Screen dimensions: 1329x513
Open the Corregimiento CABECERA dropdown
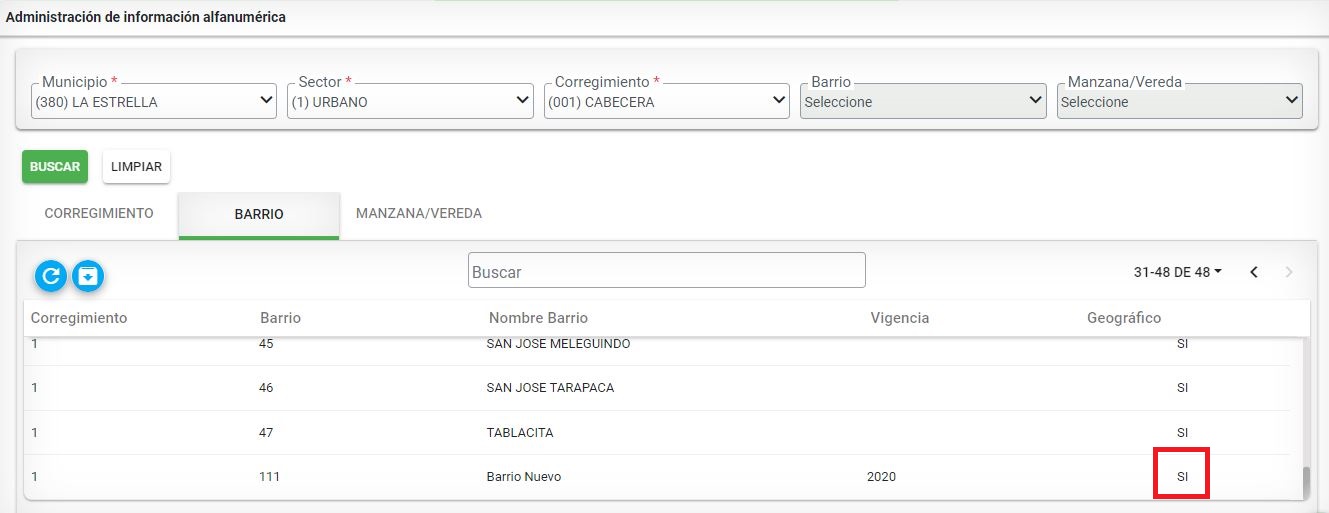point(667,101)
